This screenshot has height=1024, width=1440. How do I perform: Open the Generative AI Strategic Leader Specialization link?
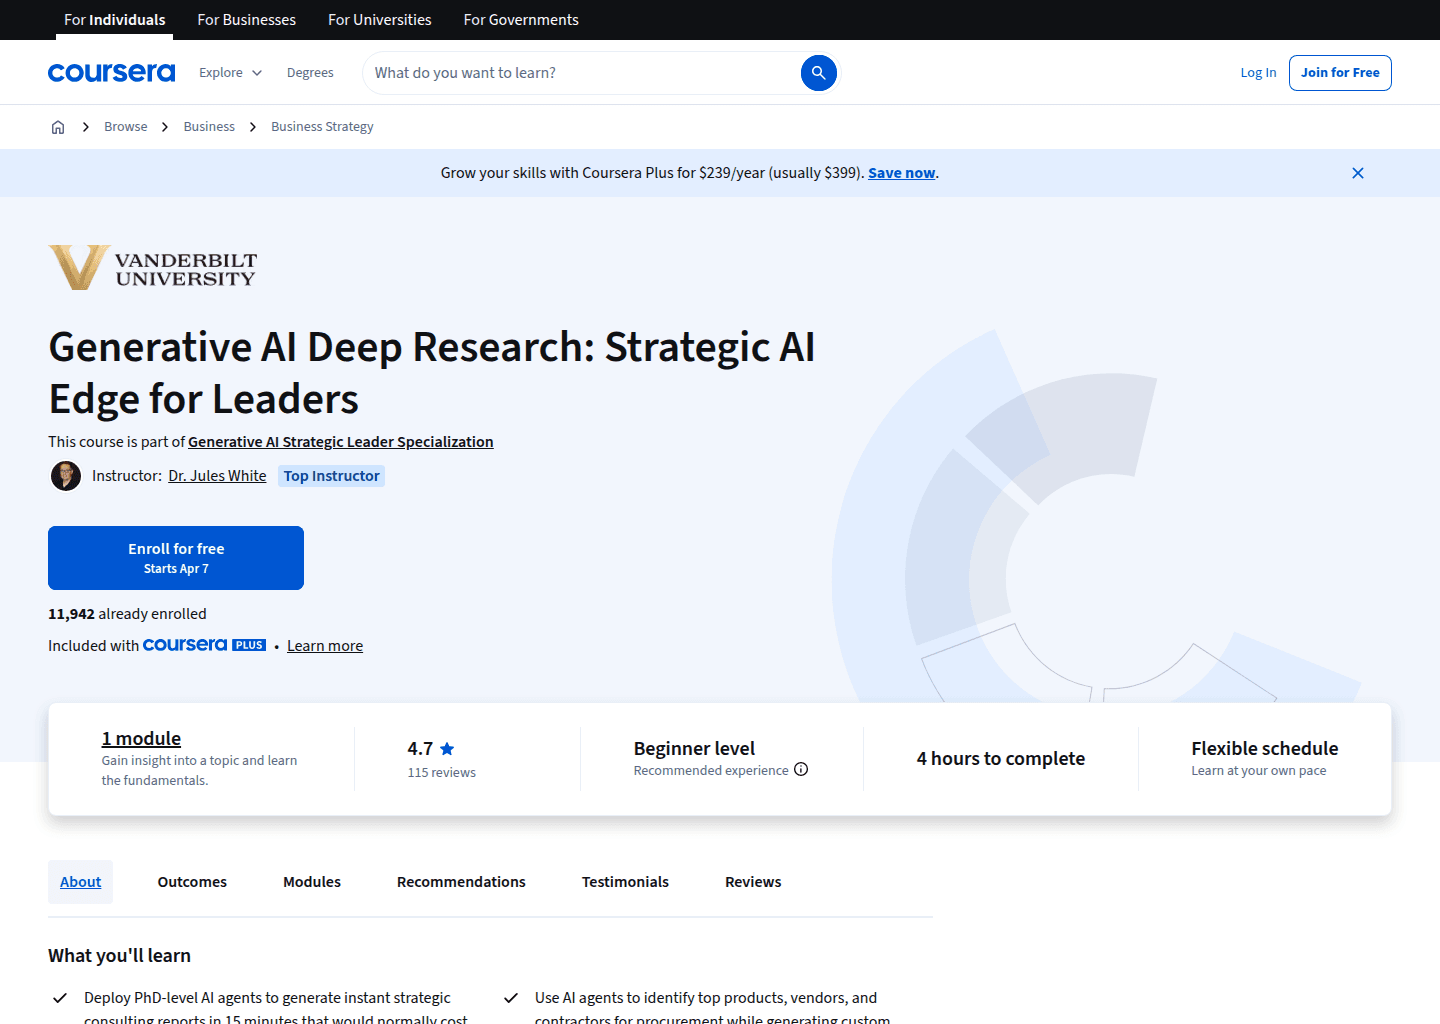click(x=340, y=441)
